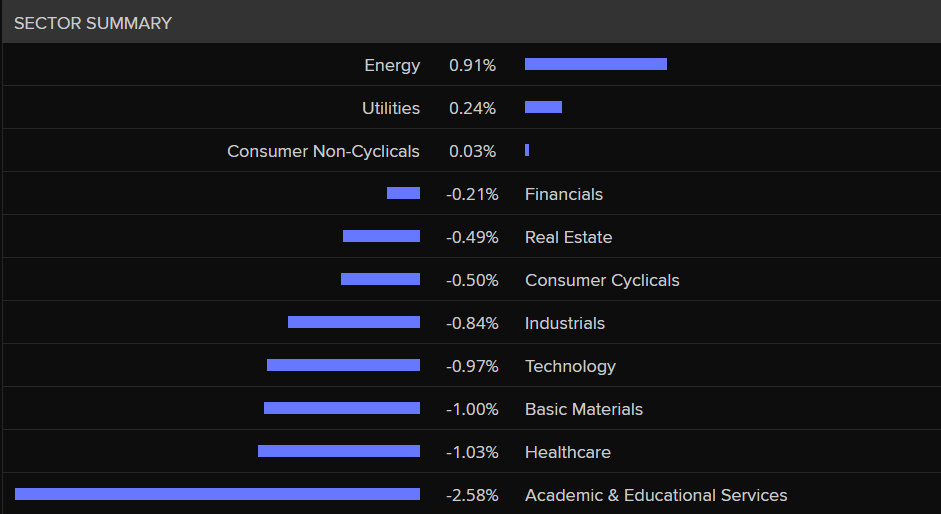
Task: Click the Utilities performance bar
Action: point(543,107)
